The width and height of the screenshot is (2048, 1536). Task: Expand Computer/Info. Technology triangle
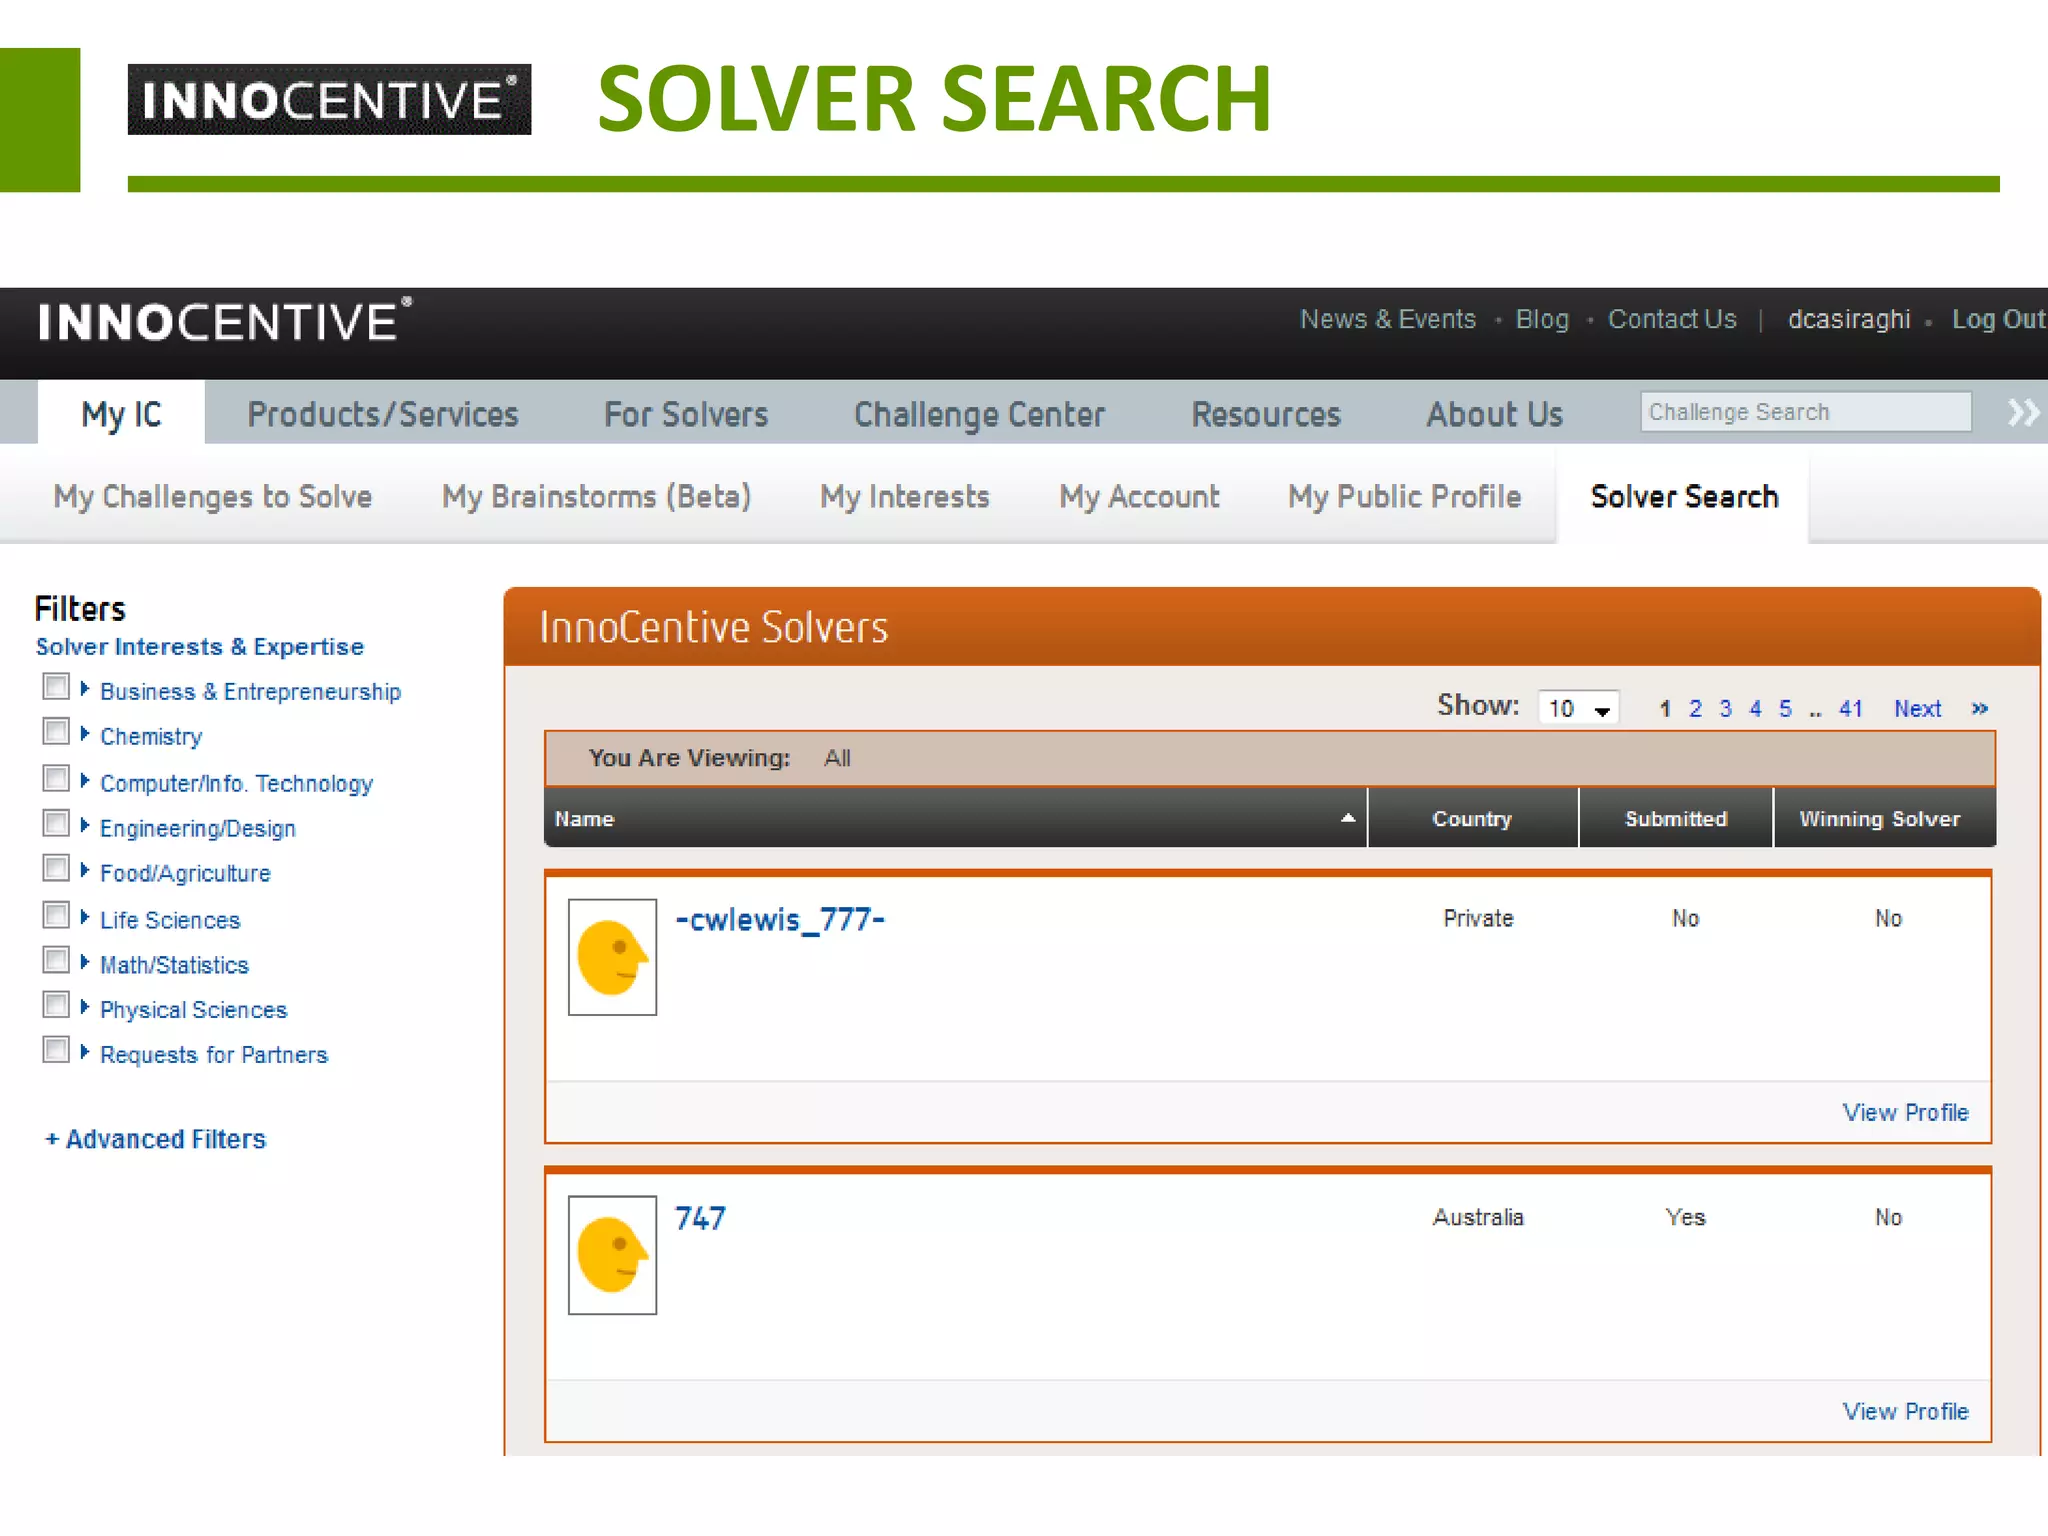coord(85,780)
